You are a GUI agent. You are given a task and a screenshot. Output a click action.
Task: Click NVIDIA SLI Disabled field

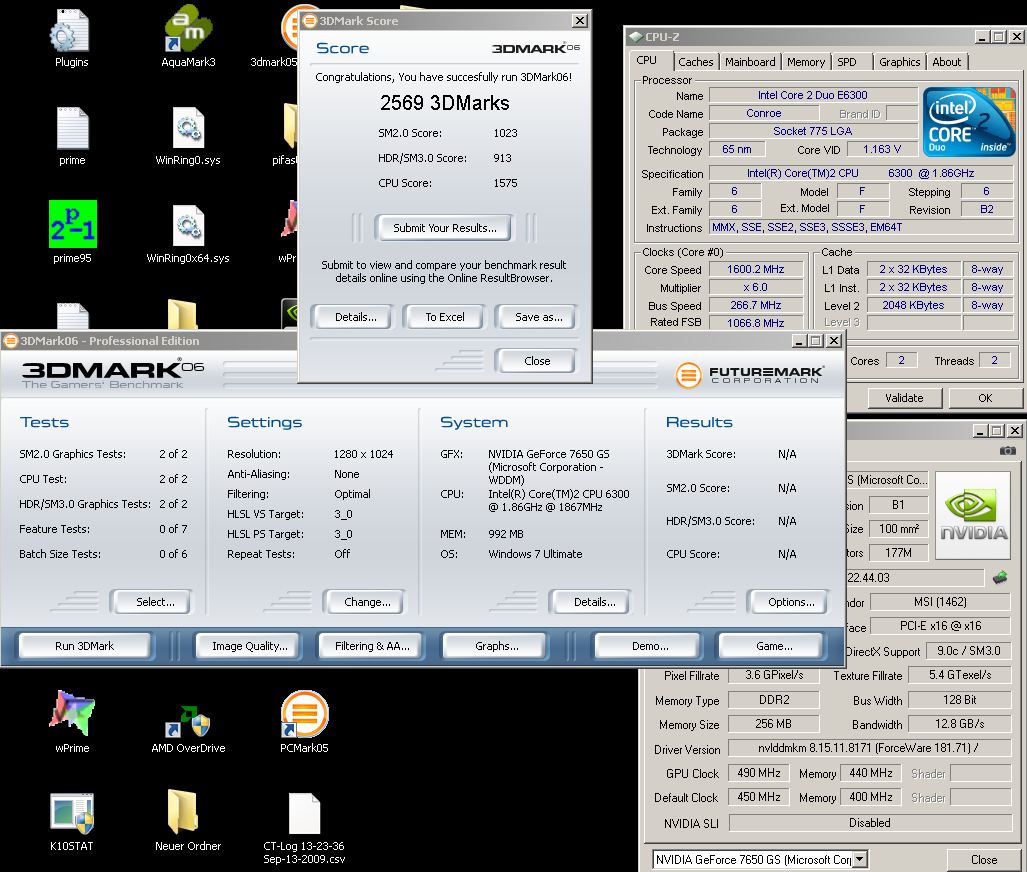click(x=869, y=823)
